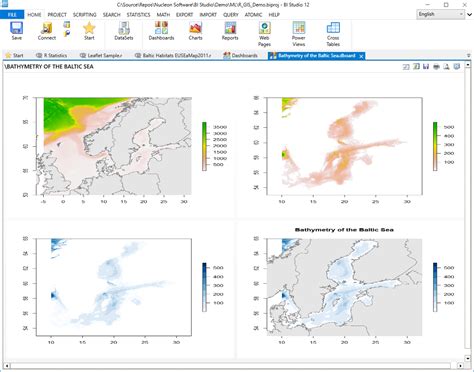This screenshot has width=474, height=372.
Task: Click the wide Europe bathymetry map chart
Action: (x=114, y=146)
